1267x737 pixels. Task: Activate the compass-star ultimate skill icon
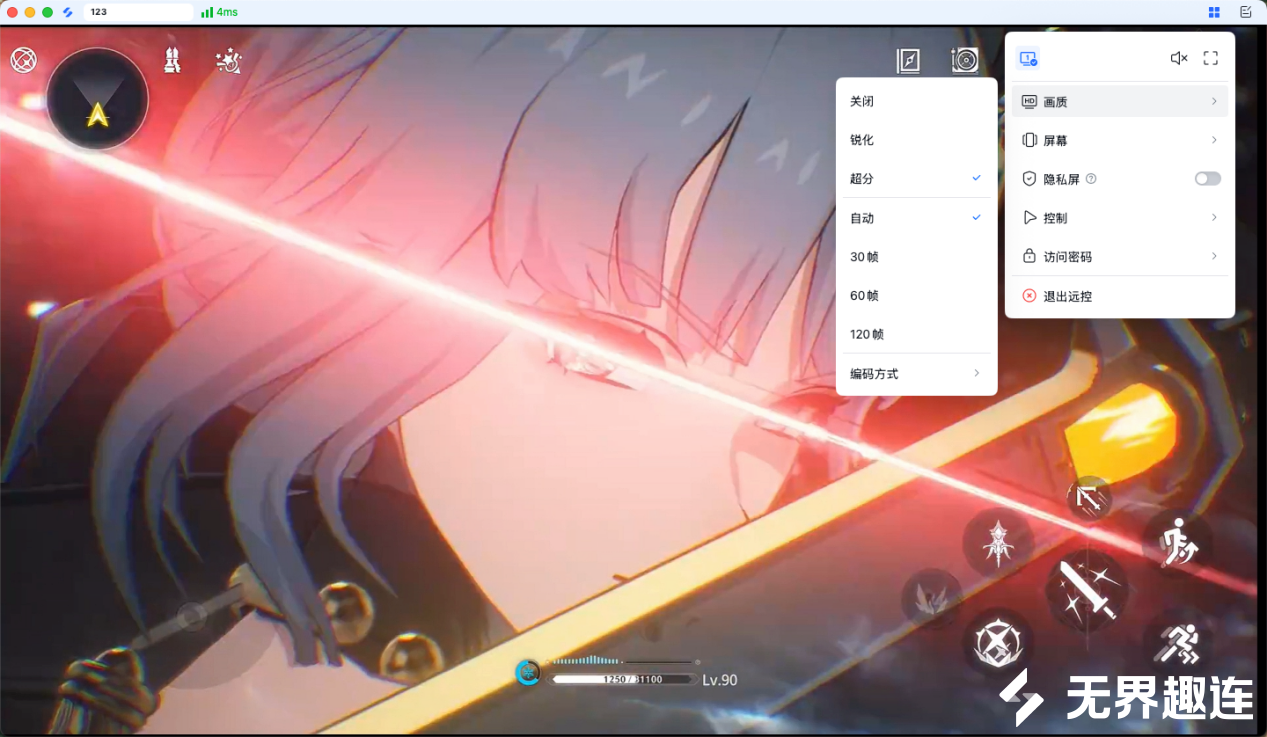pyautogui.click(x=997, y=641)
